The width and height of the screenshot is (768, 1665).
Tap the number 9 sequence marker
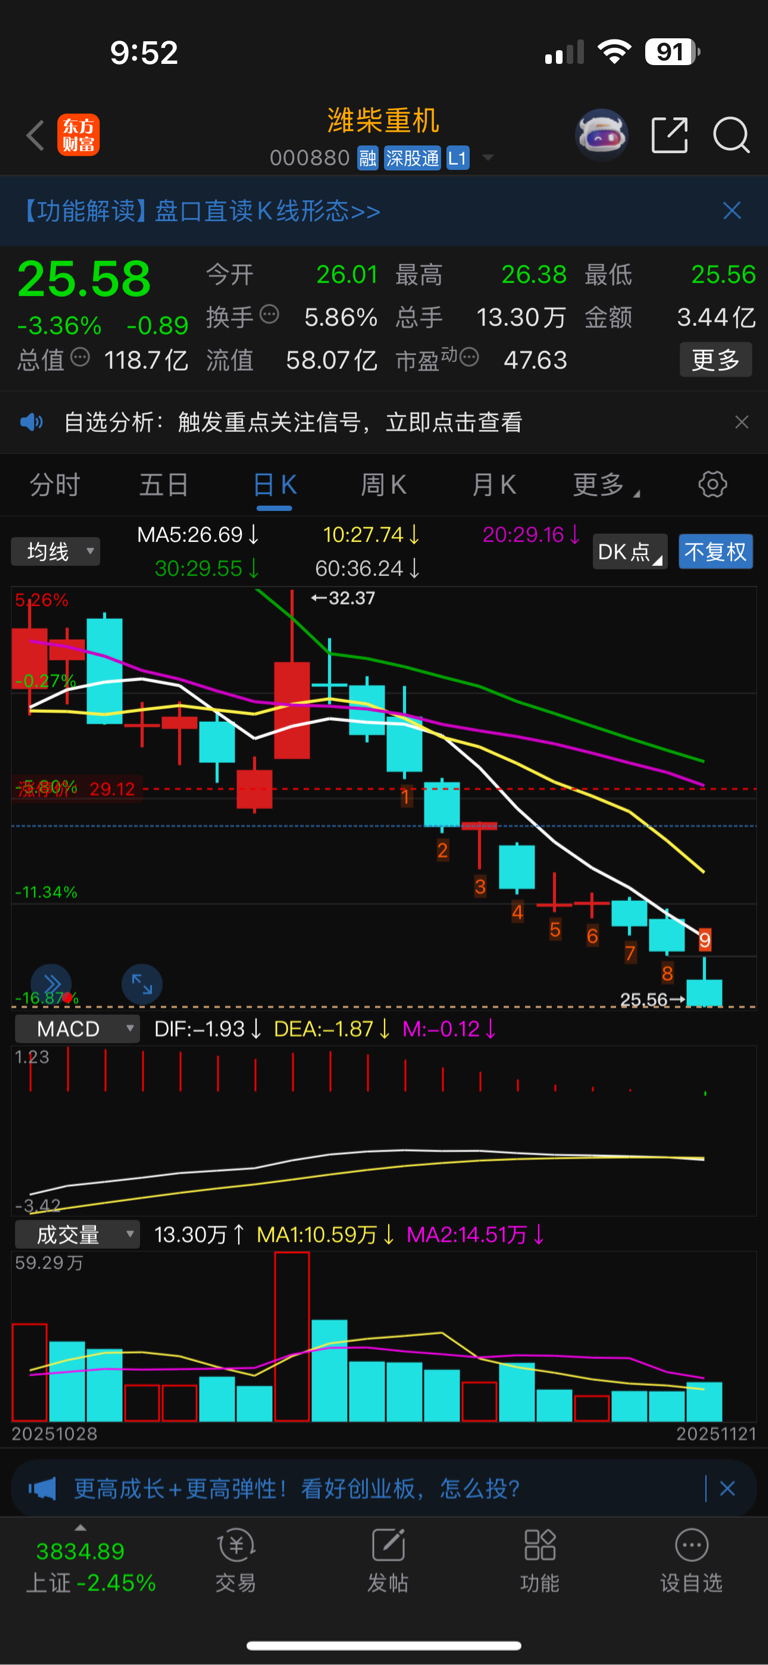[x=705, y=939]
